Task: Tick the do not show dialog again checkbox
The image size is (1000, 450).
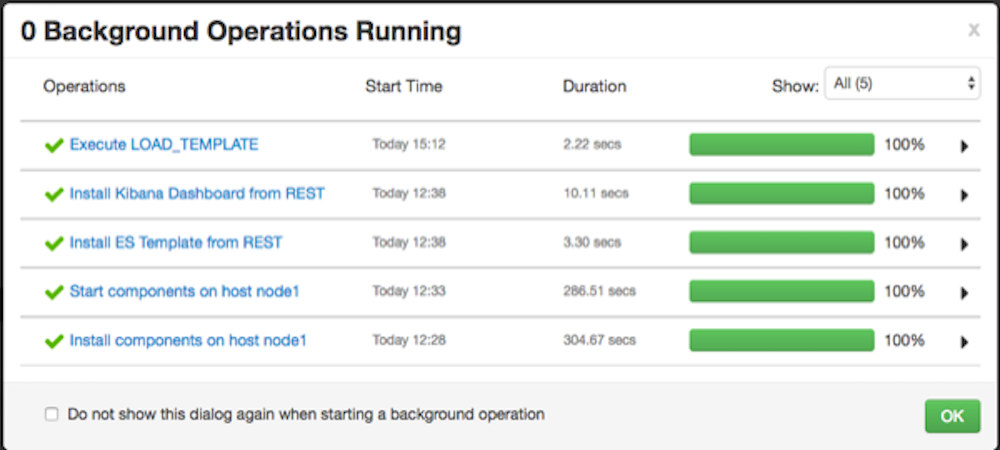Action: [x=52, y=414]
